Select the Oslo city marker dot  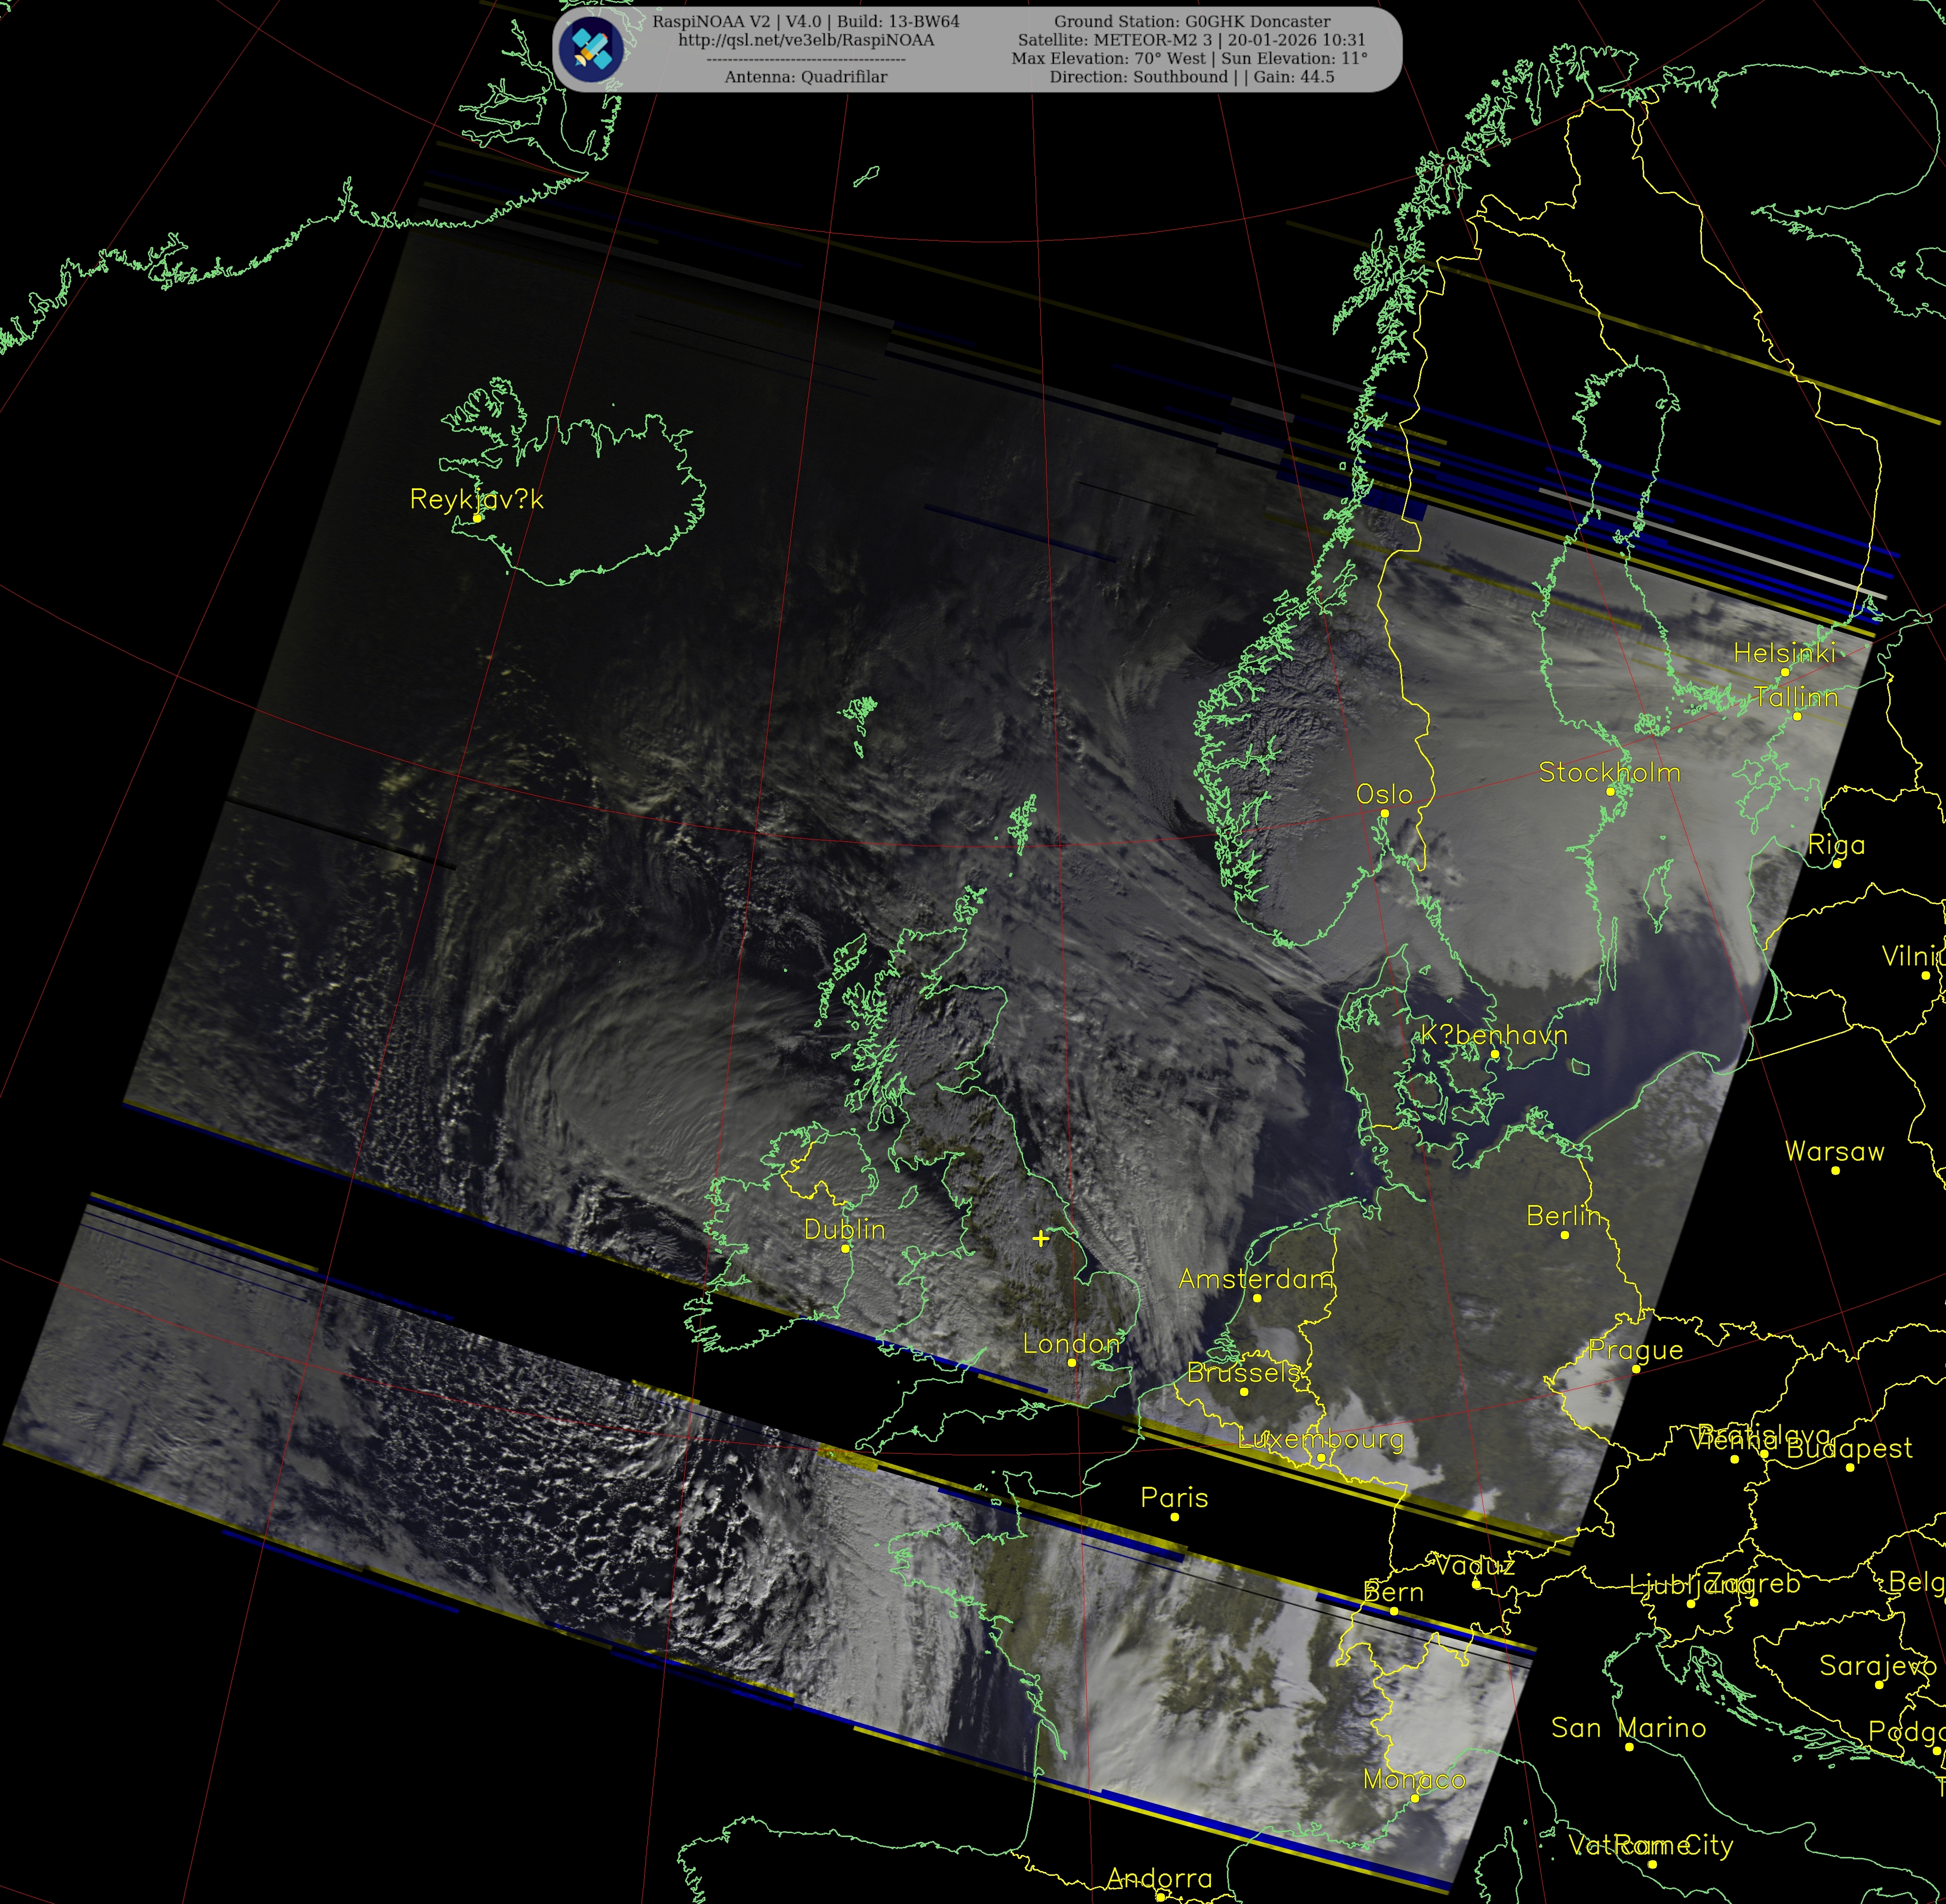[1384, 813]
